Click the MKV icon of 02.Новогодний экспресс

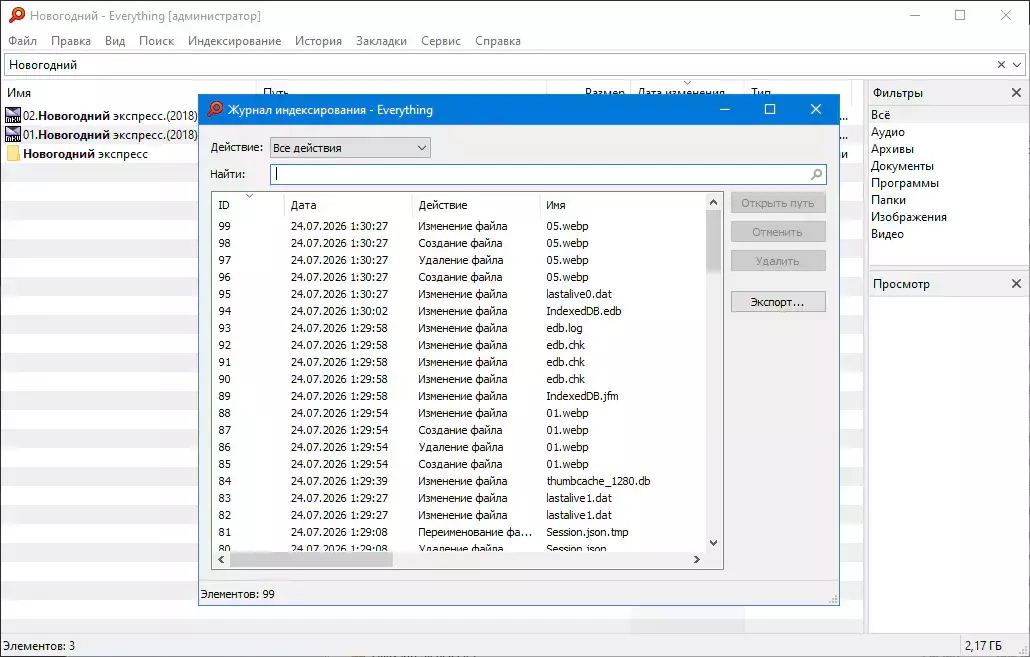click(12, 116)
